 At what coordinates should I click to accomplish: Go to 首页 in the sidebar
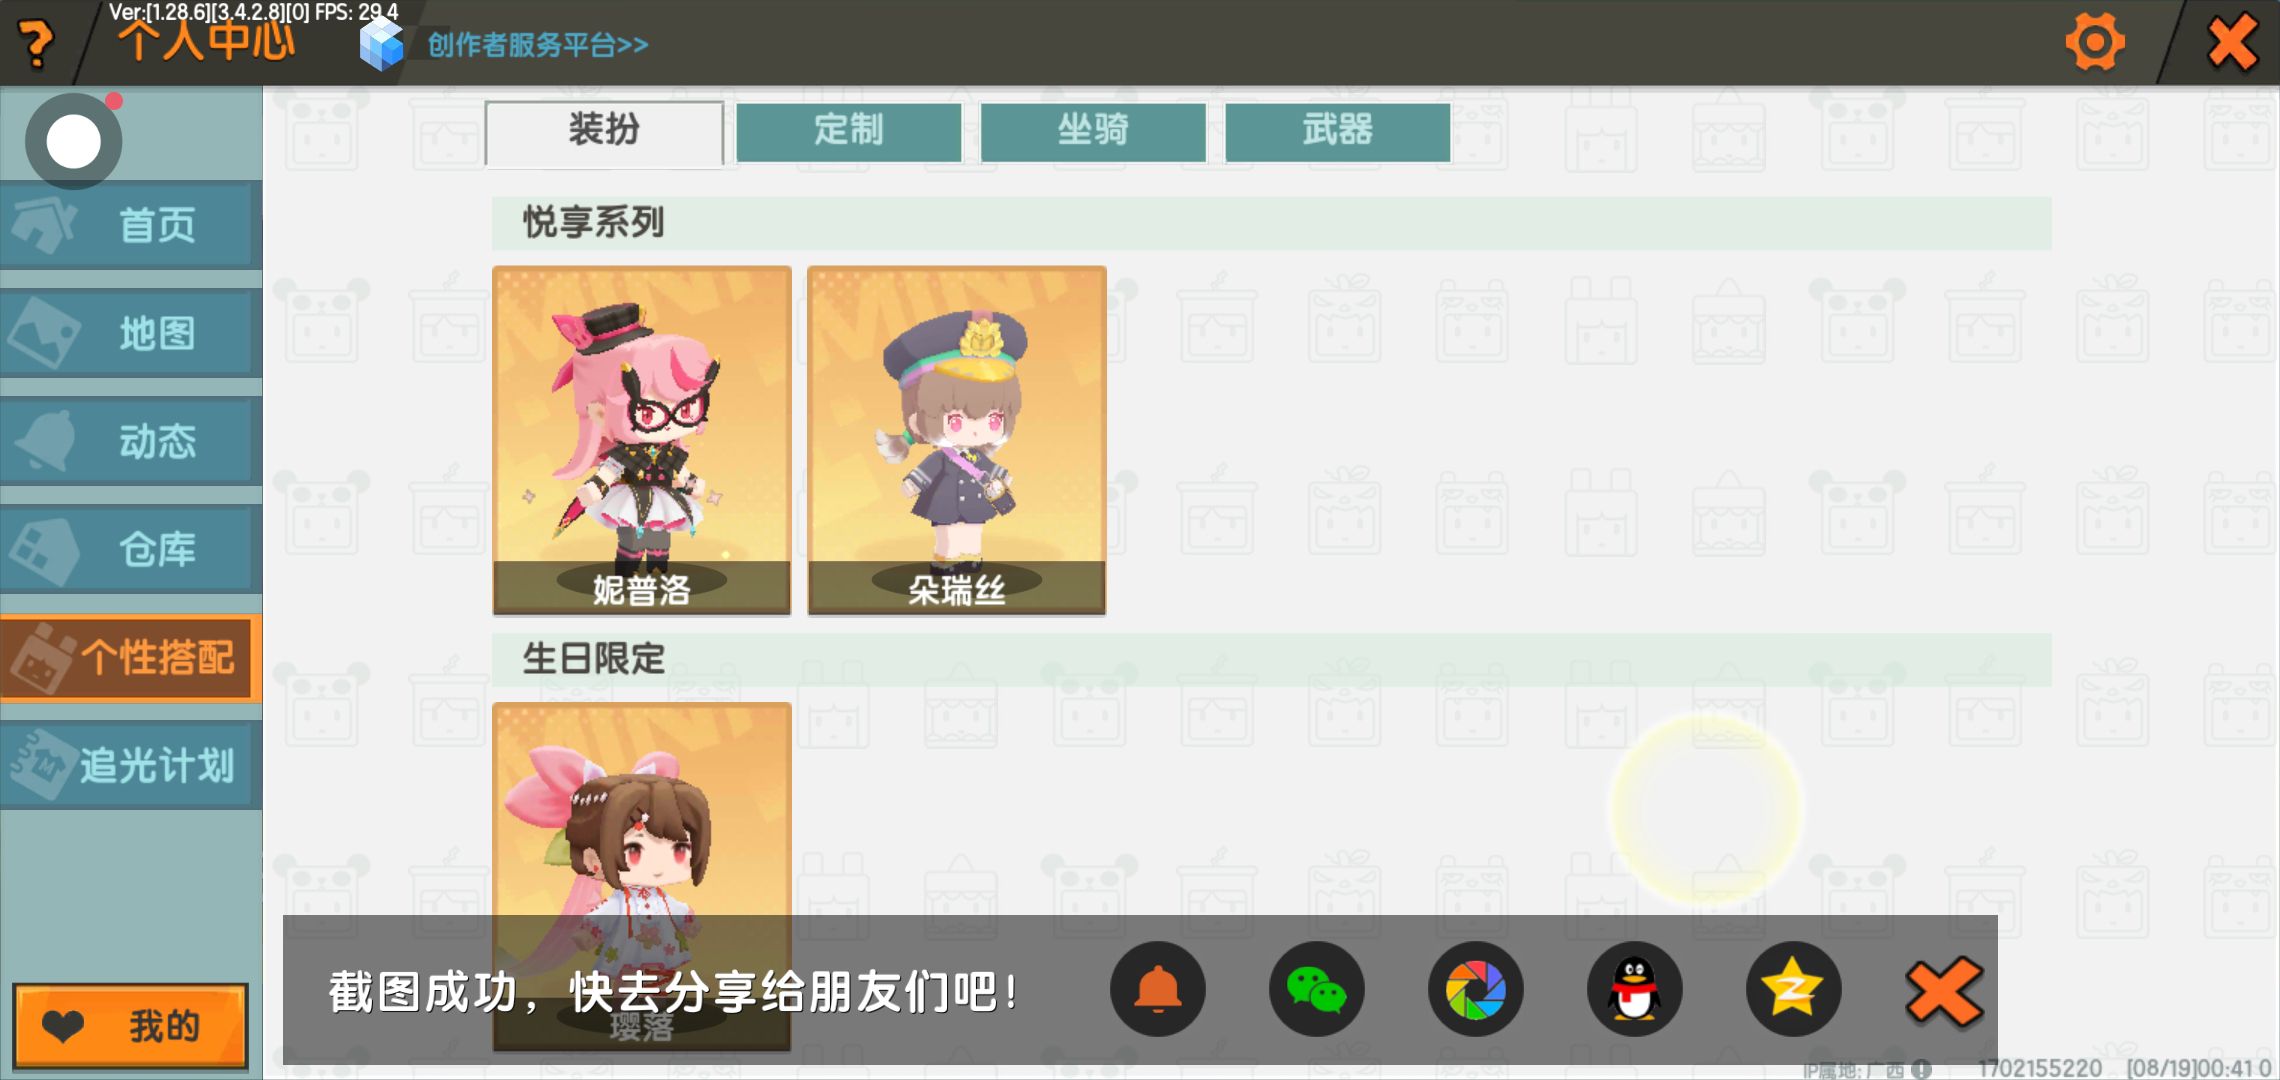click(131, 225)
